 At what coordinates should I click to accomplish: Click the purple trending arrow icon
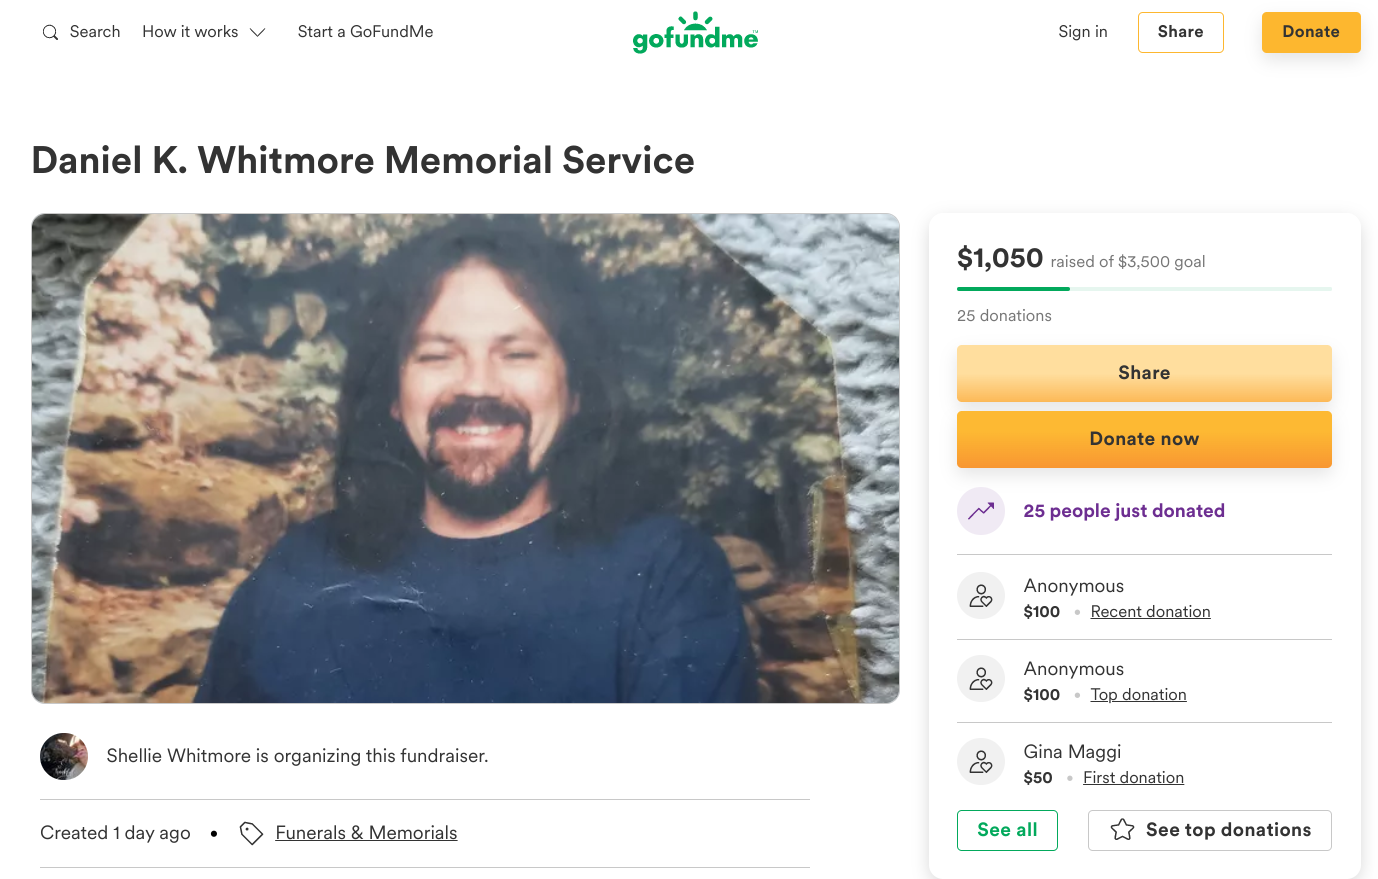tap(981, 511)
